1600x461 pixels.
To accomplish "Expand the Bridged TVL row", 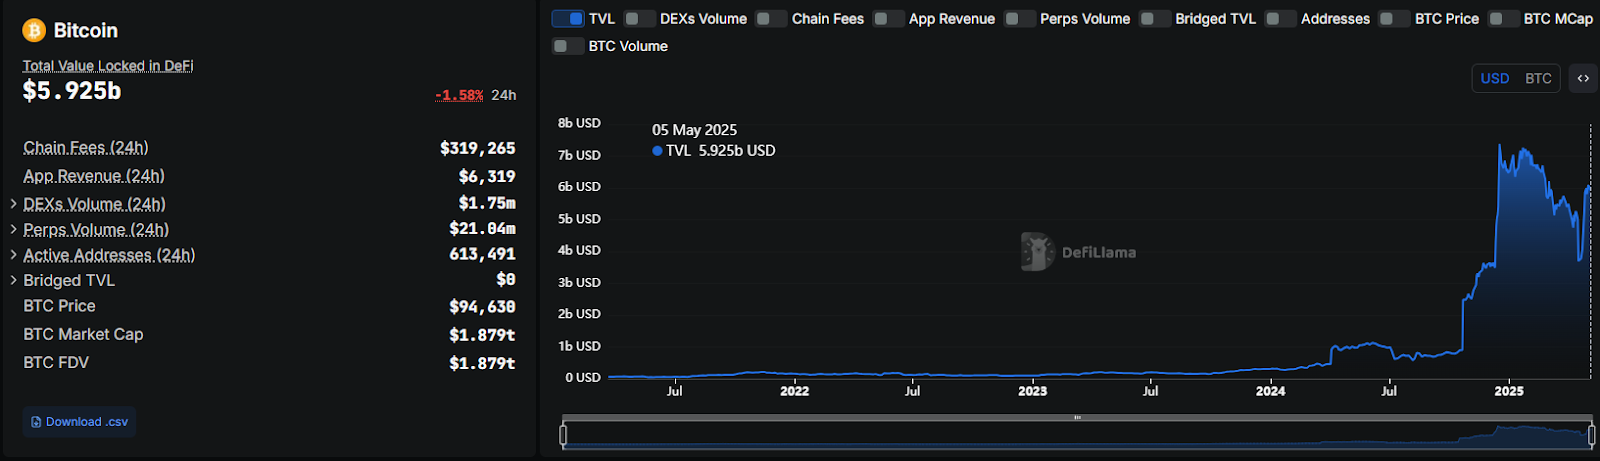I will [13, 280].
